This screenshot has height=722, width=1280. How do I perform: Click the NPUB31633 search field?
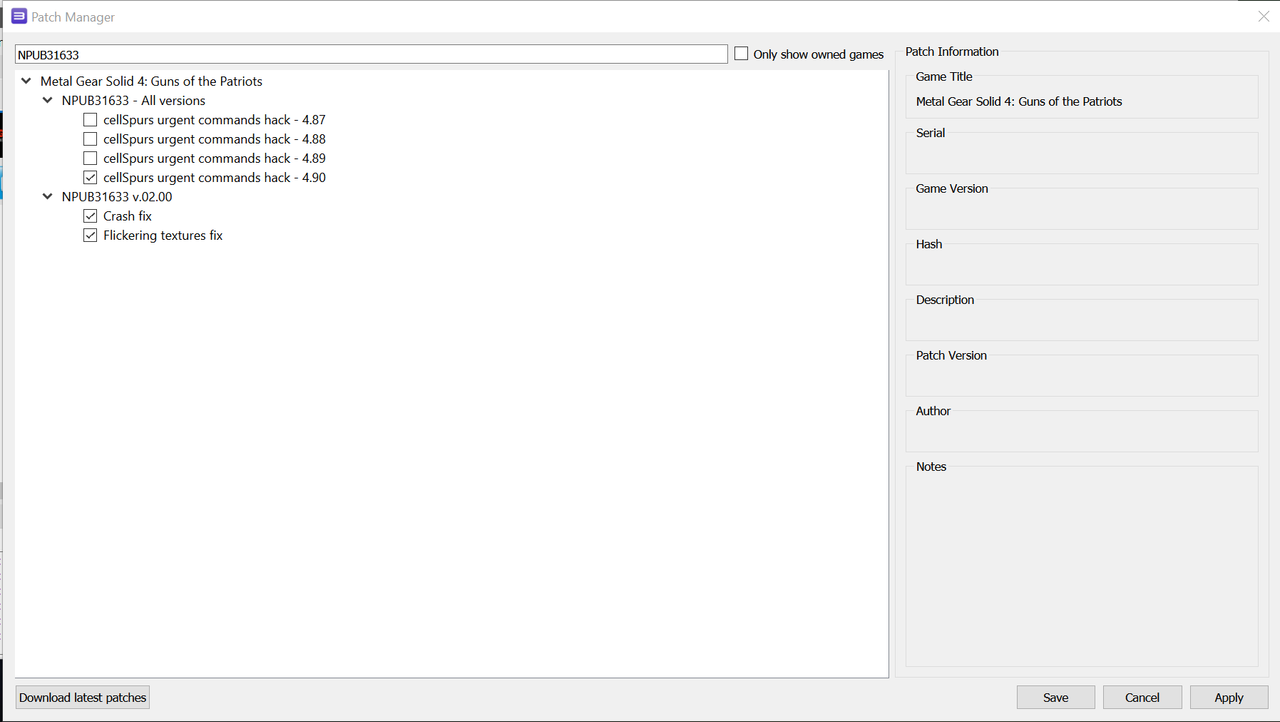point(371,54)
